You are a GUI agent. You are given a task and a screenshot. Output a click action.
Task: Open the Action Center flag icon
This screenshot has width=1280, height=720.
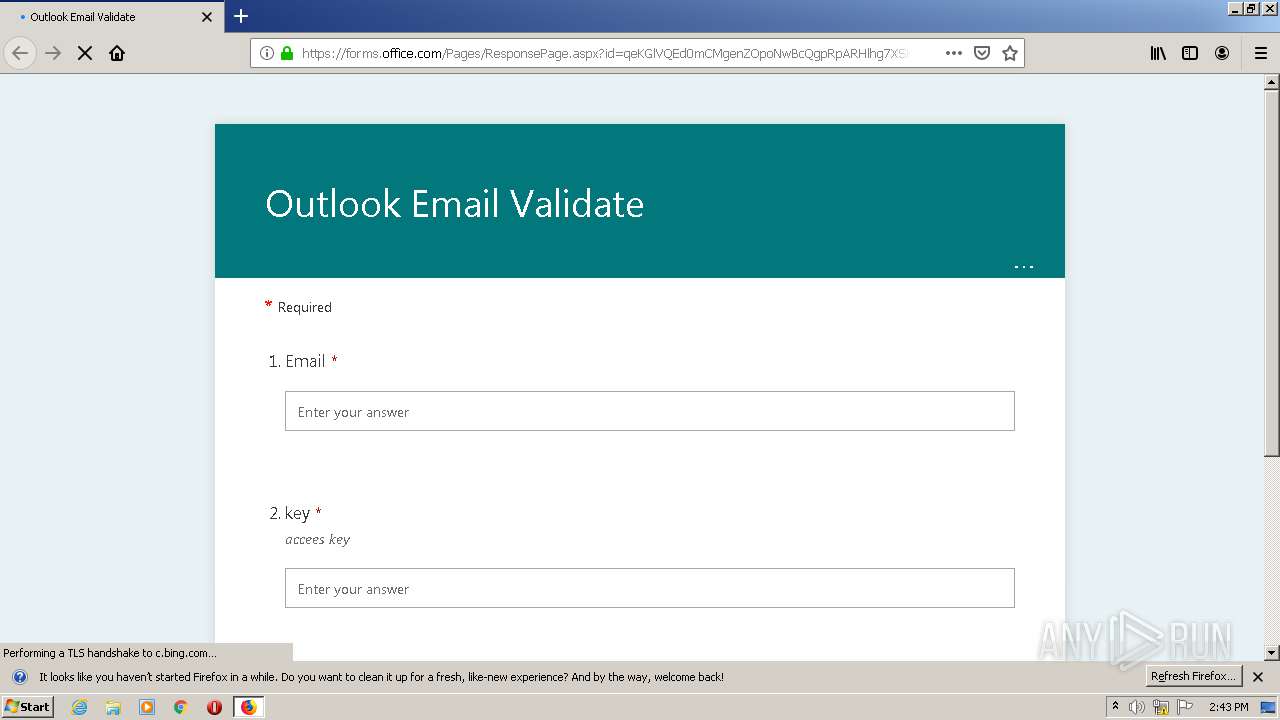pos(1186,707)
